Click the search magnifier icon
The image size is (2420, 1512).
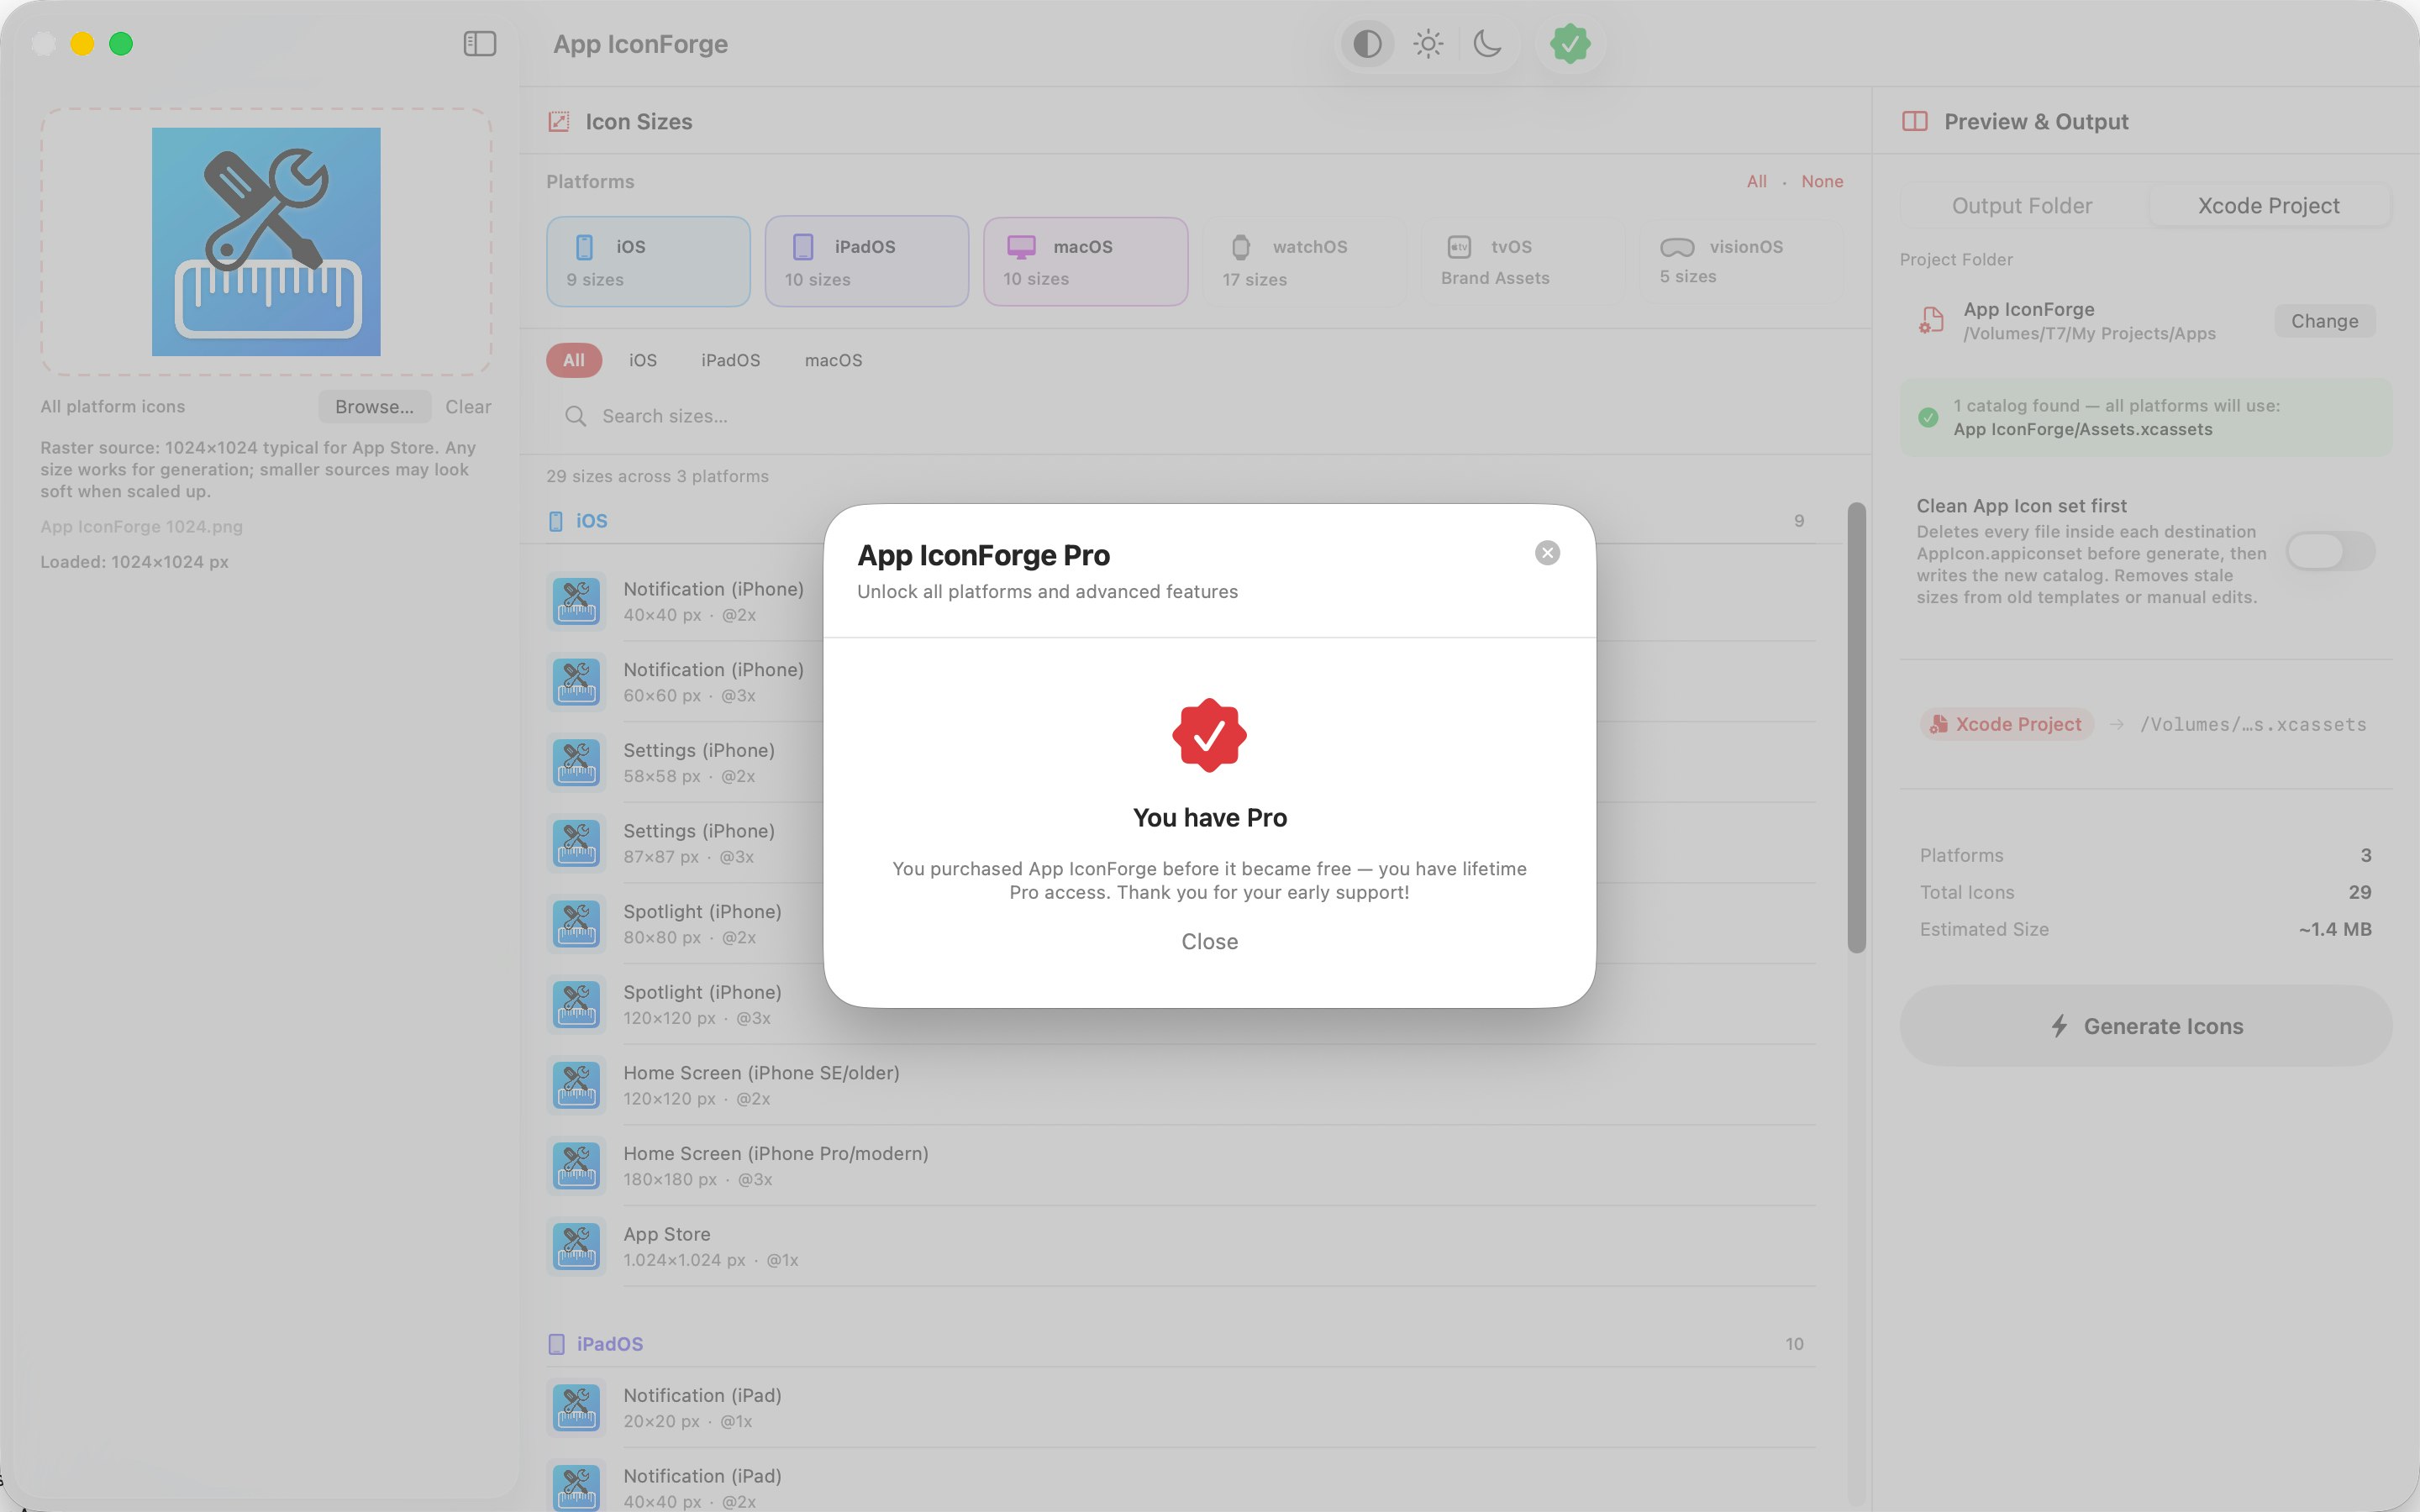tap(575, 416)
